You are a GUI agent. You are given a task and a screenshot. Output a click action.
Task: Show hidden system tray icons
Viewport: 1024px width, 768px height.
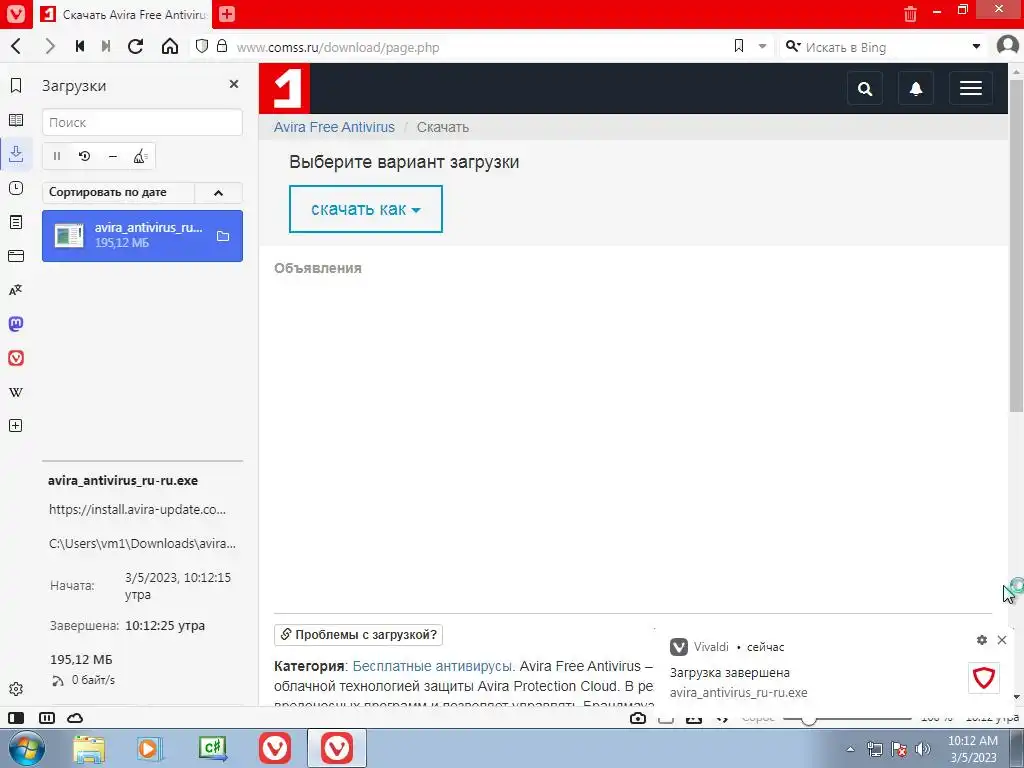click(850, 750)
